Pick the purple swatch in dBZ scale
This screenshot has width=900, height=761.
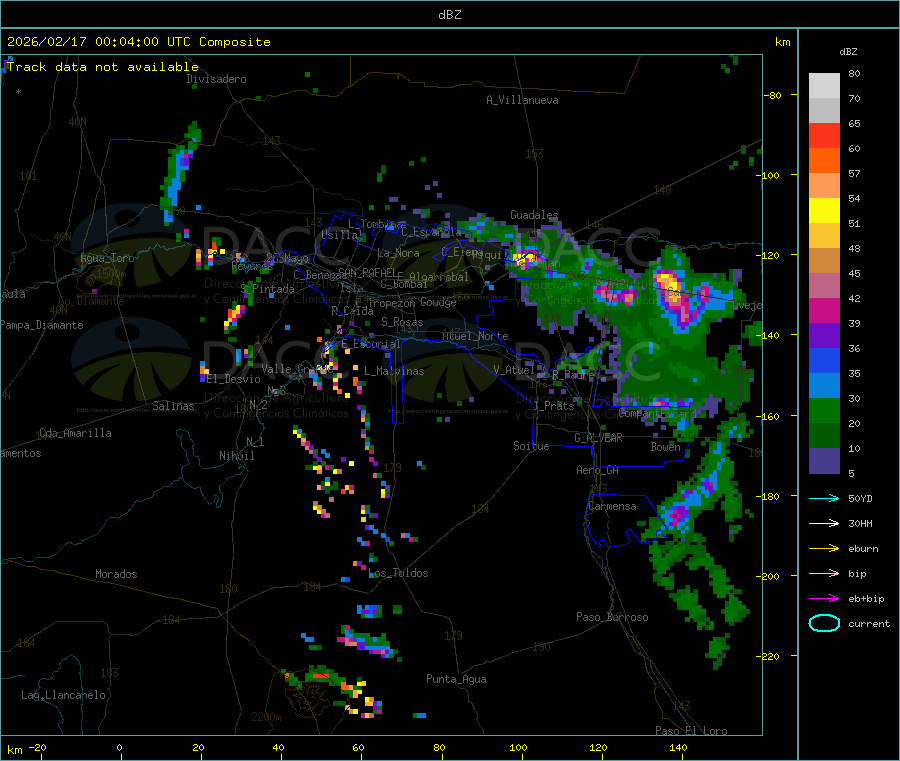824,336
